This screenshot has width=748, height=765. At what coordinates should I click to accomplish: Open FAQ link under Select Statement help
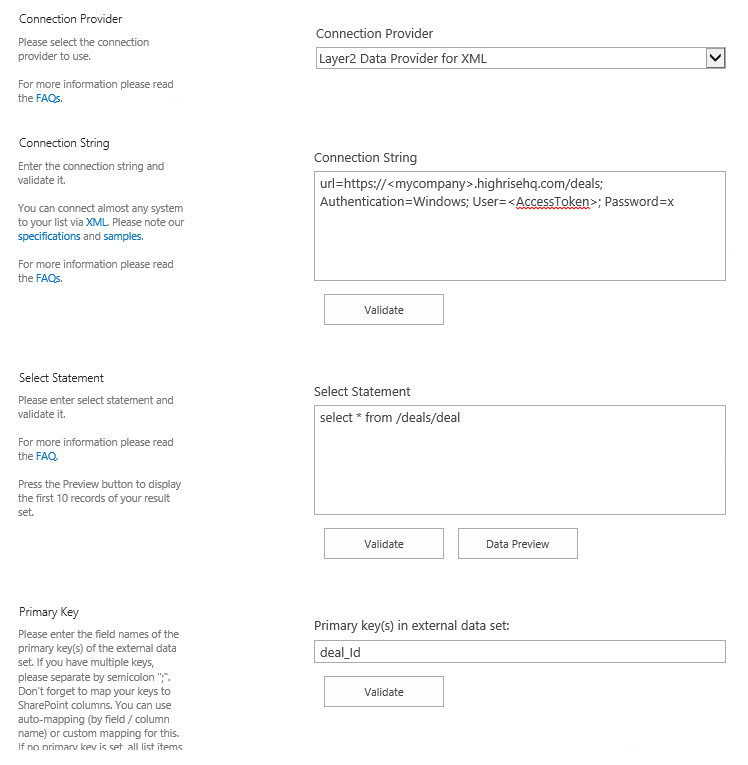pyautogui.click(x=46, y=456)
